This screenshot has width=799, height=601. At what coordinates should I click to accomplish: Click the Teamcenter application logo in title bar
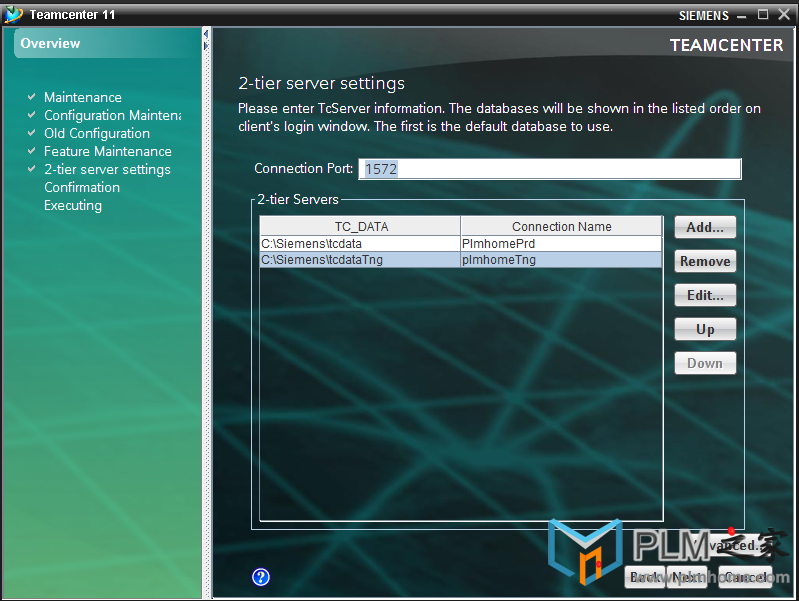(13, 14)
